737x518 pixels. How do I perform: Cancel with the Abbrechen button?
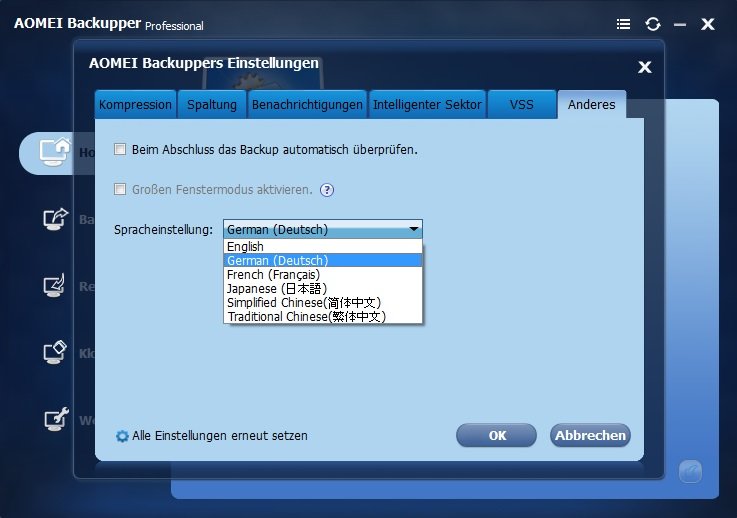click(590, 435)
